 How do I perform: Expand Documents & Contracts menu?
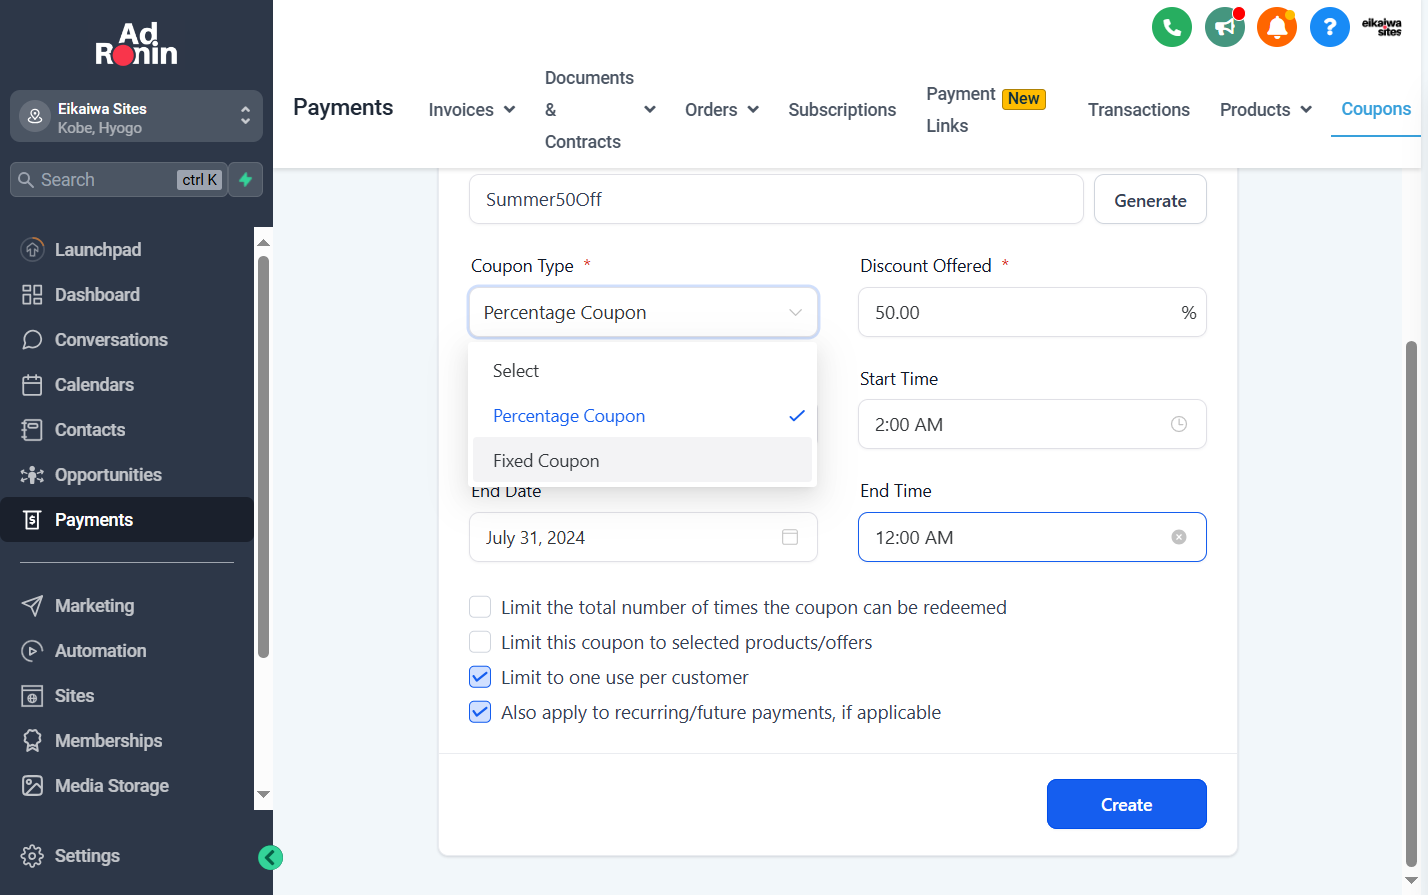pyautogui.click(x=600, y=110)
